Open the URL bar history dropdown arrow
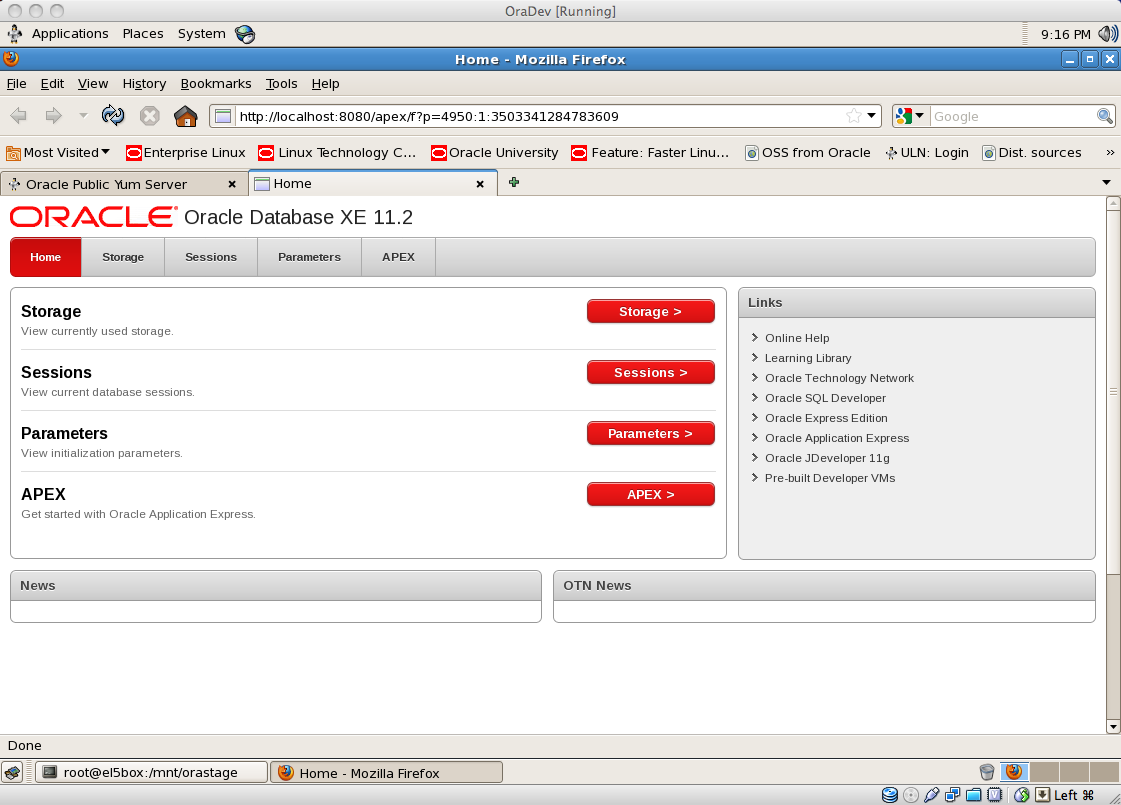 coord(871,116)
